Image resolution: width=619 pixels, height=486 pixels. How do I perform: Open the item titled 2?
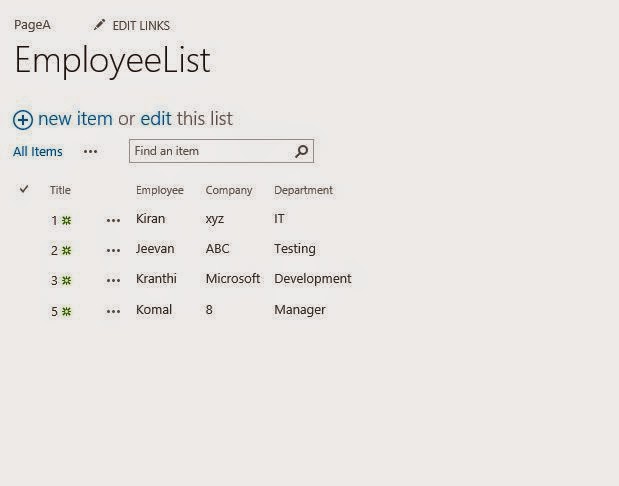(x=54, y=250)
